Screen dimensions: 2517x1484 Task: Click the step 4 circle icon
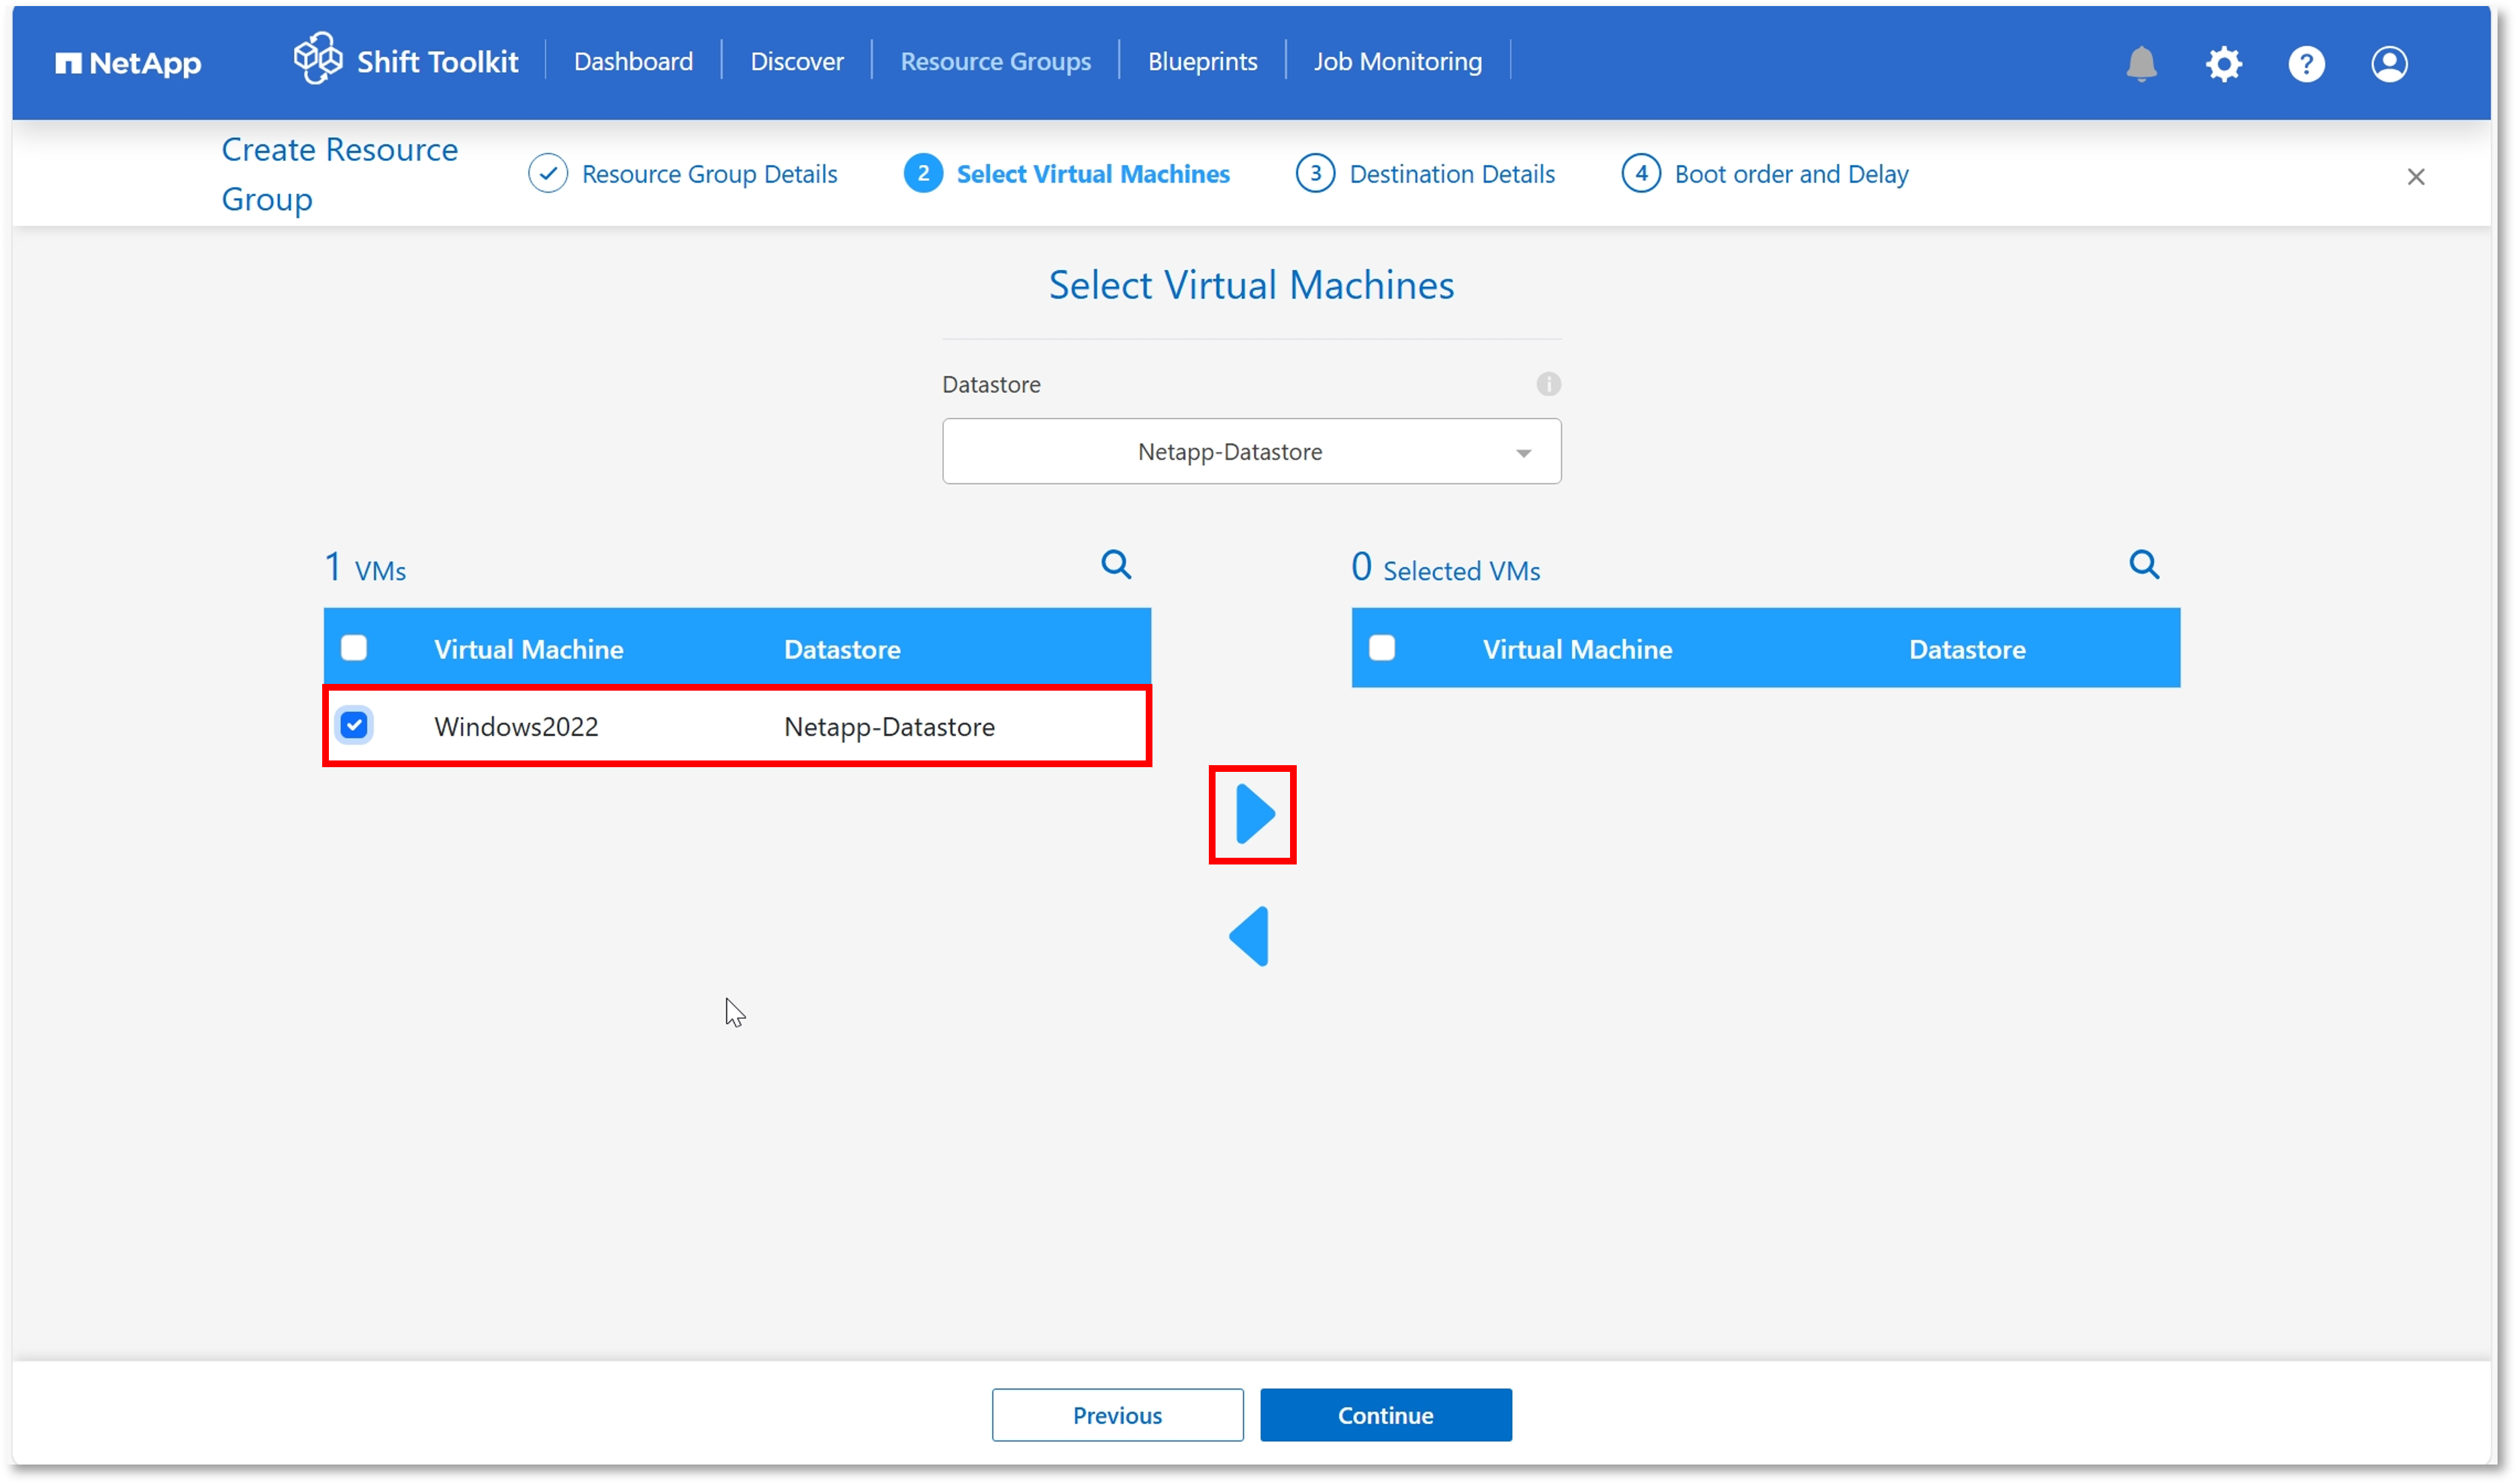tap(1640, 173)
